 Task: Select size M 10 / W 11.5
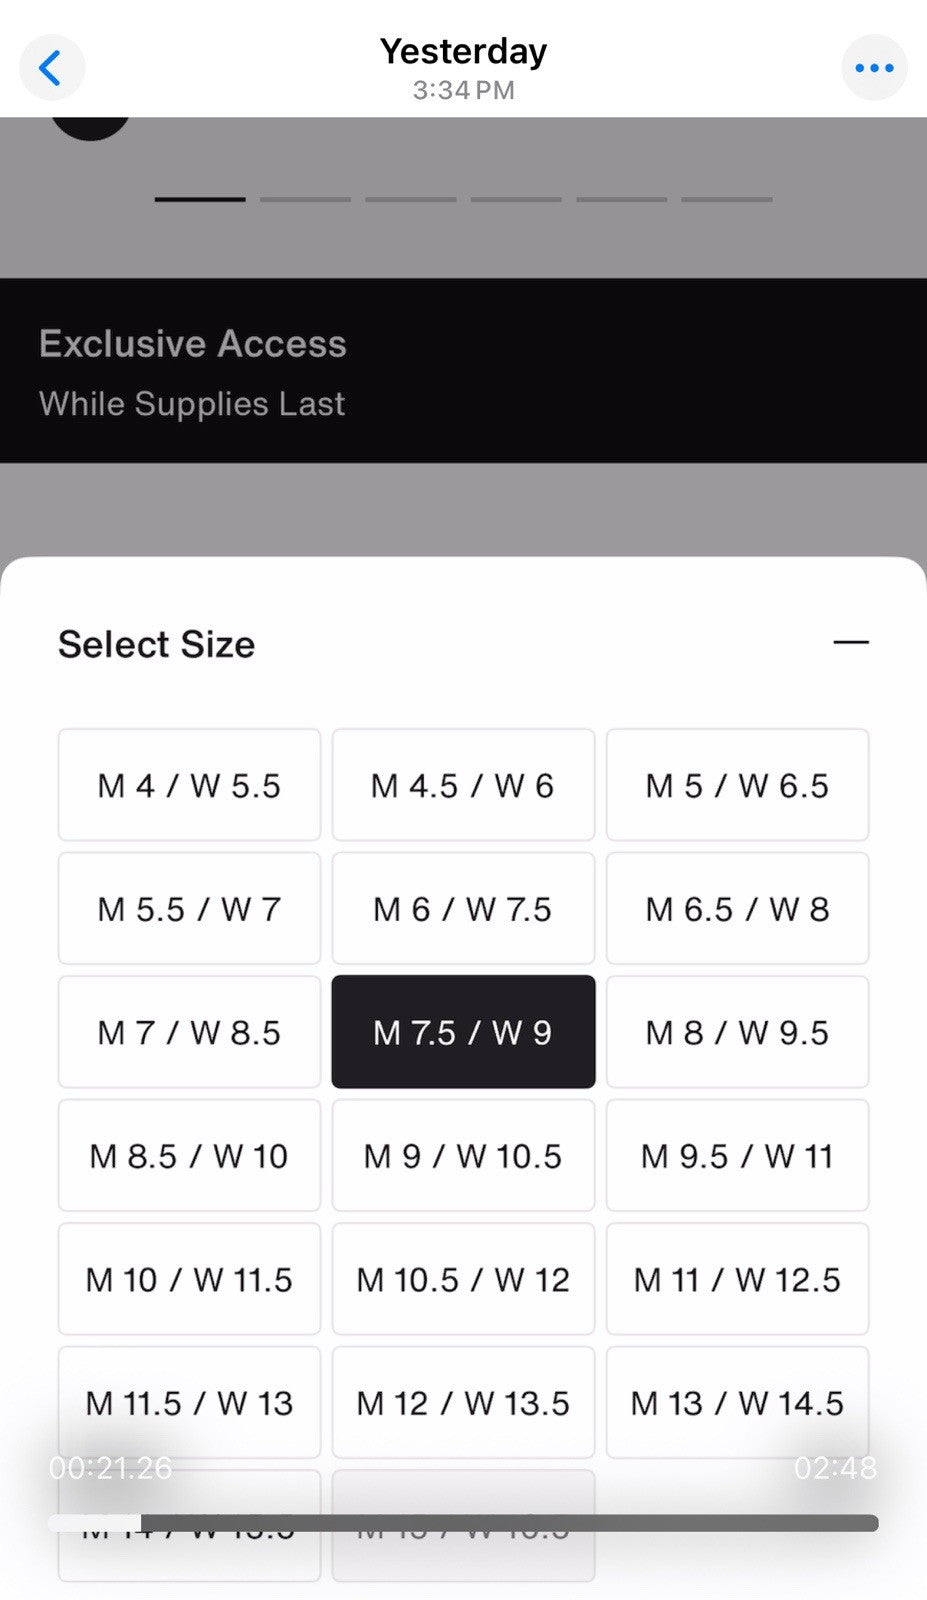point(189,1279)
